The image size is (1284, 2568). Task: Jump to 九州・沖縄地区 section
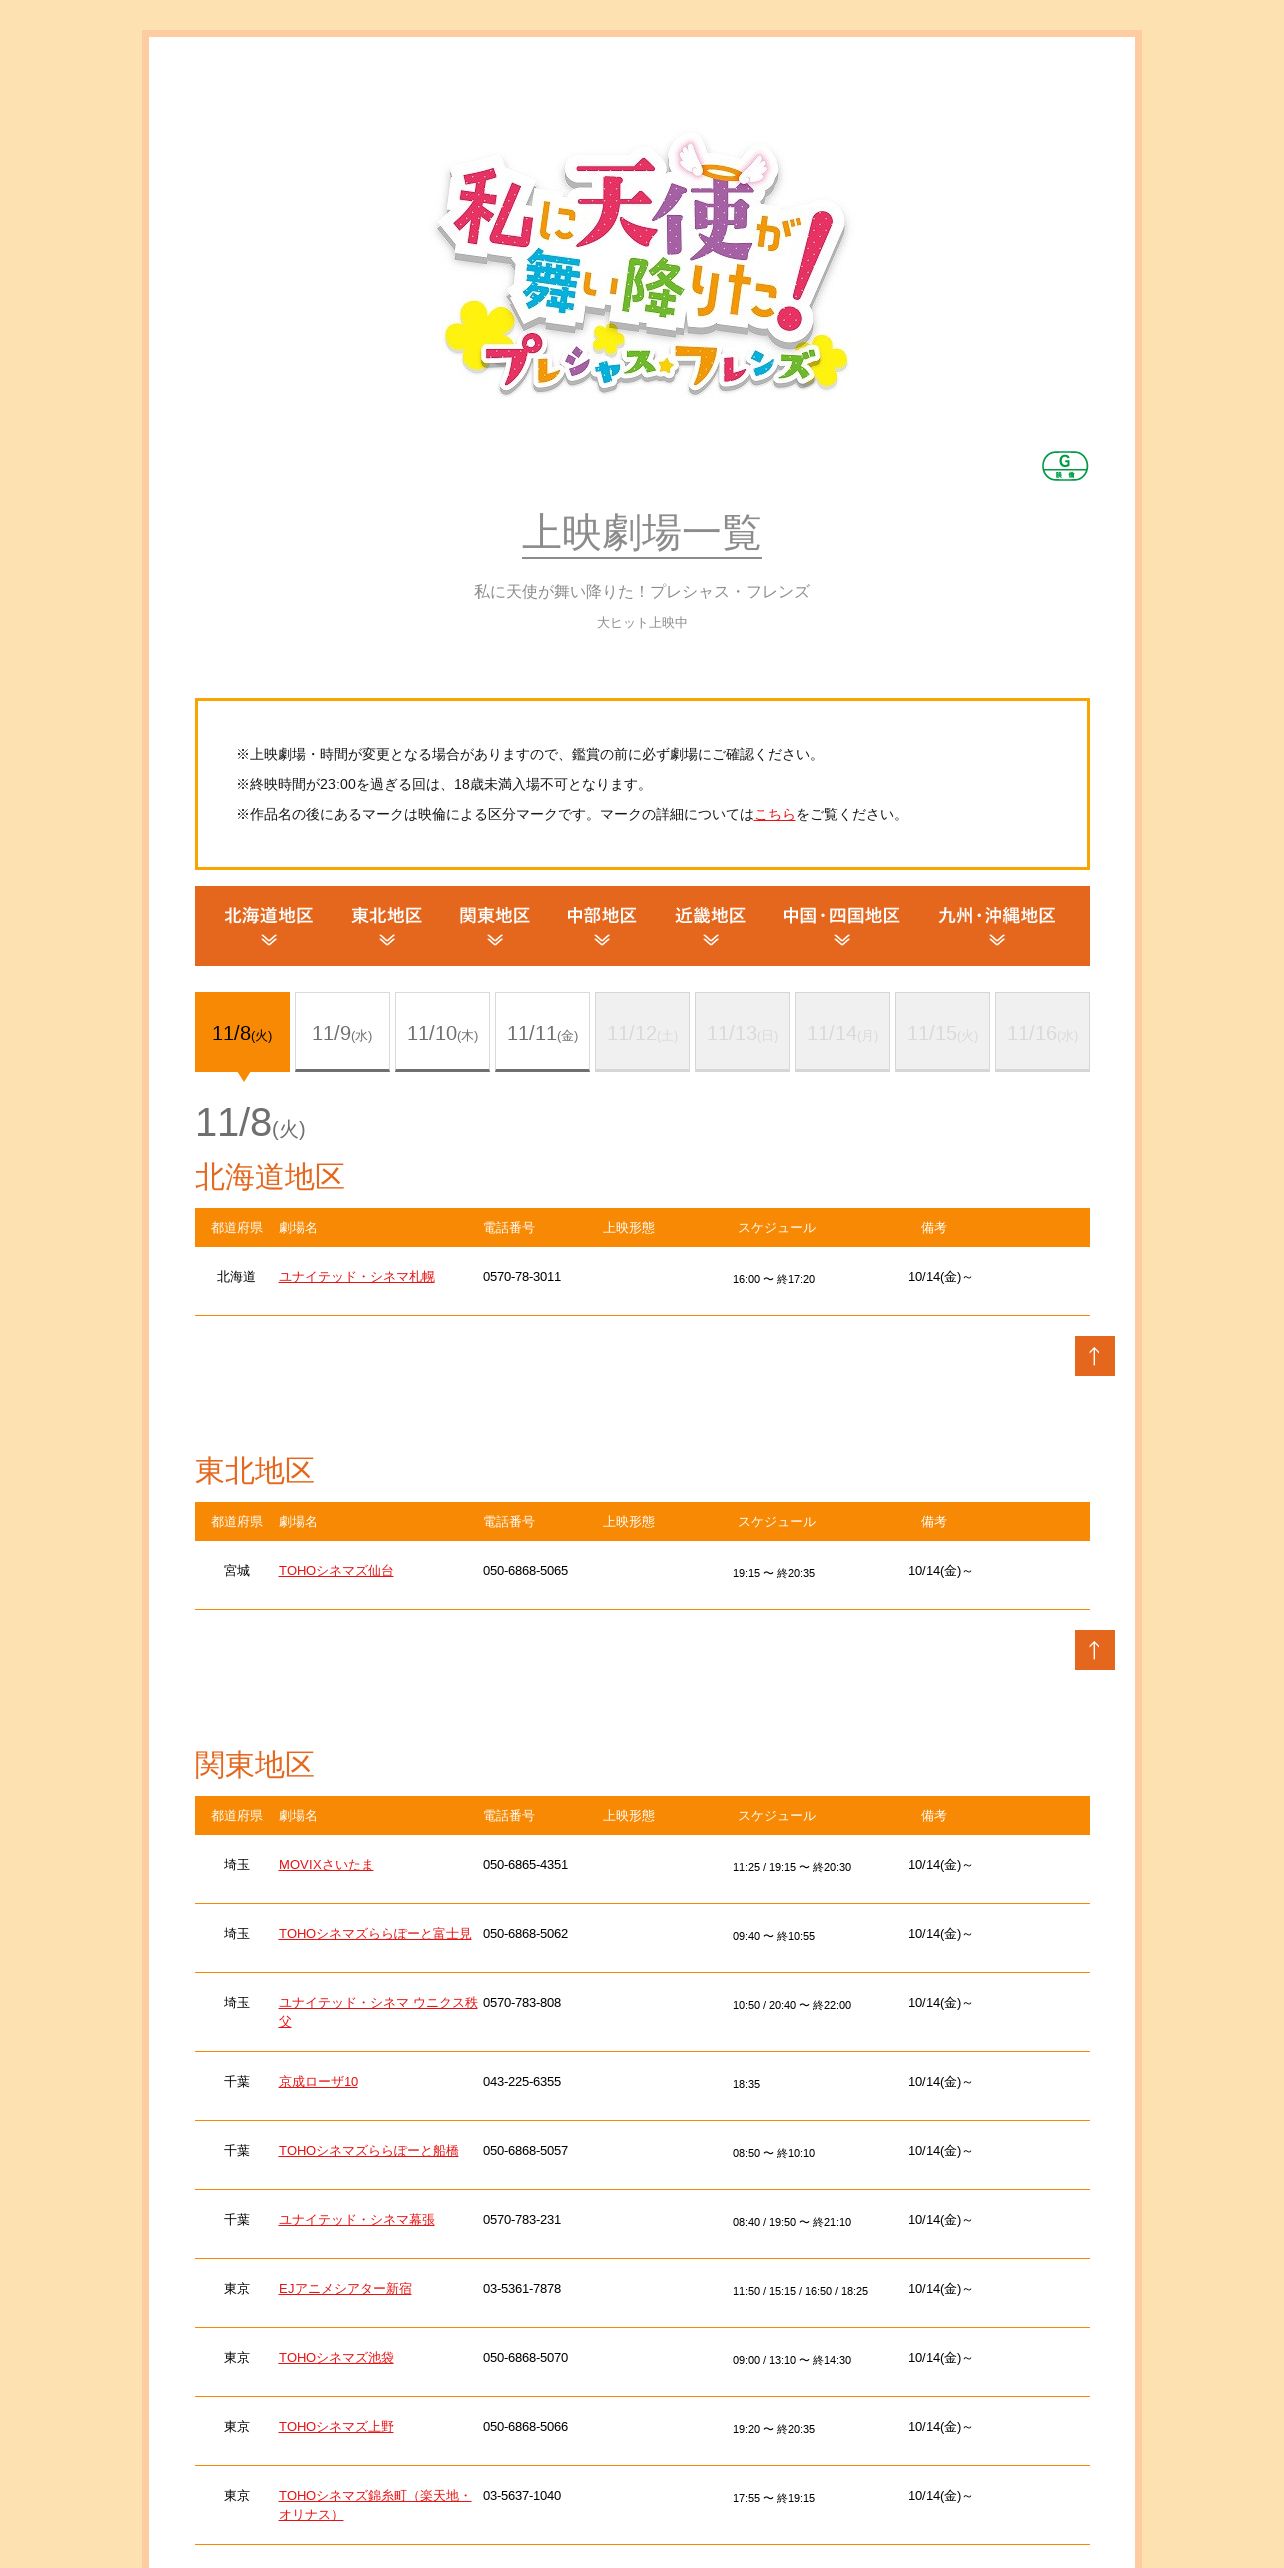[997, 926]
